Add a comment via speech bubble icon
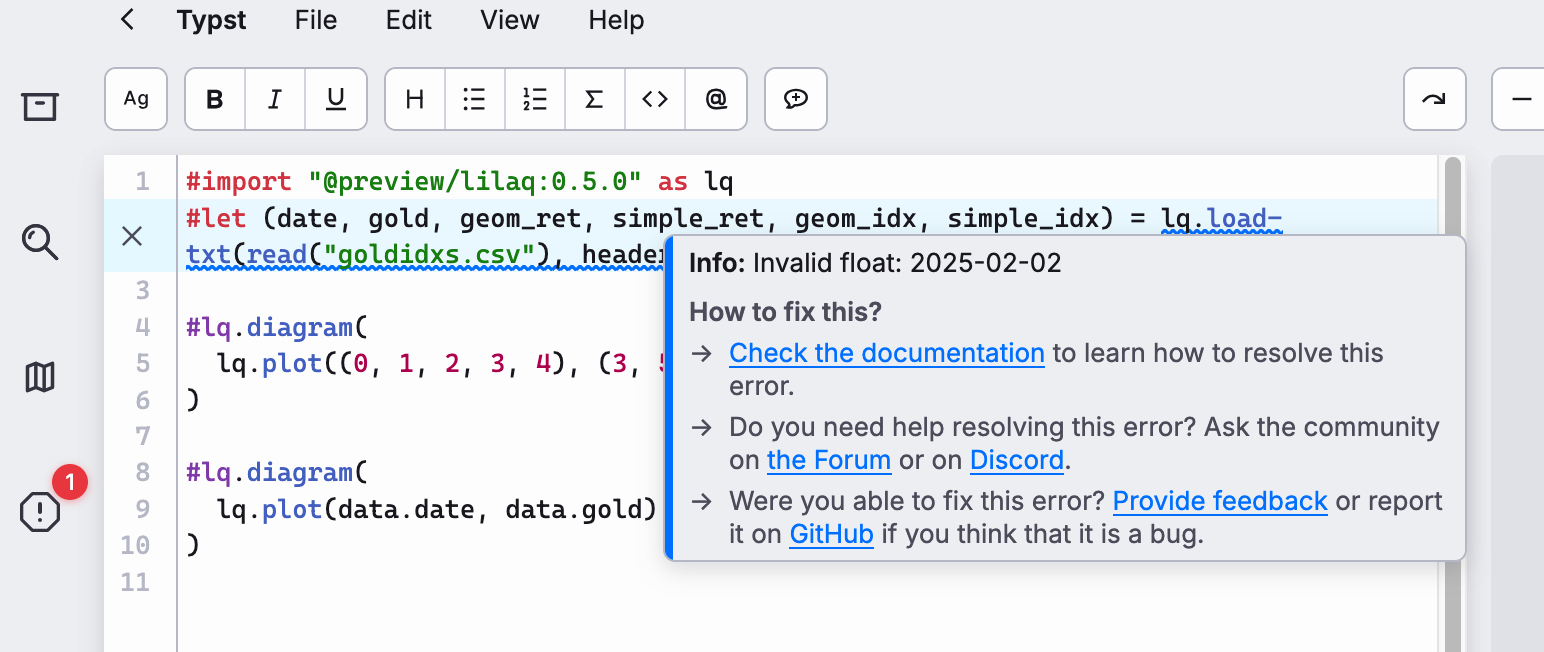 click(796, 99)
